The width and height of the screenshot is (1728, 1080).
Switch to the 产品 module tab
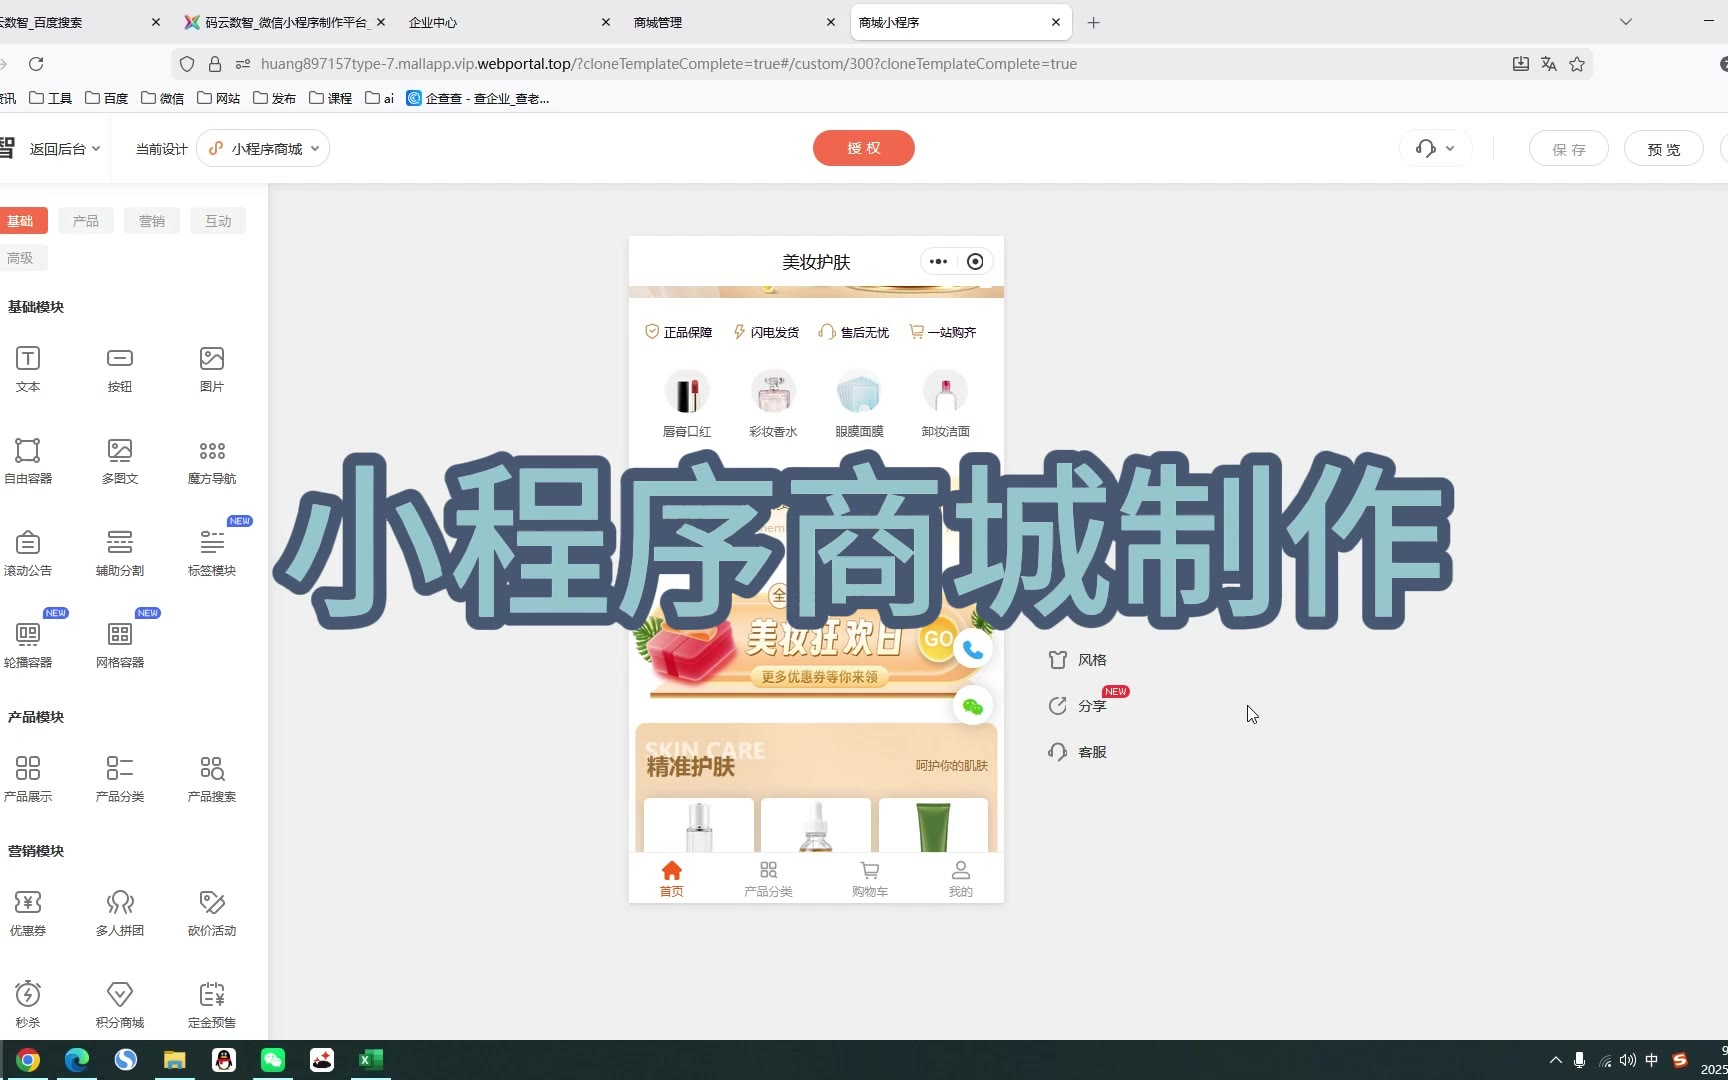click(86, 221)
